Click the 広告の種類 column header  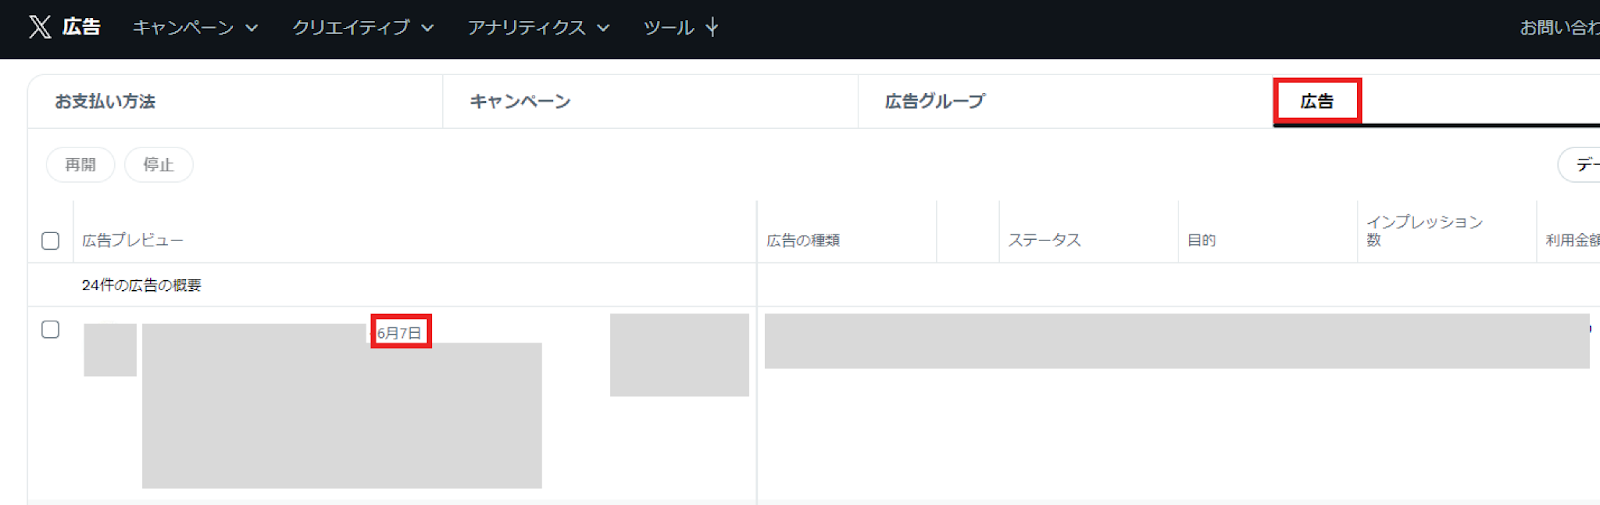803,241
